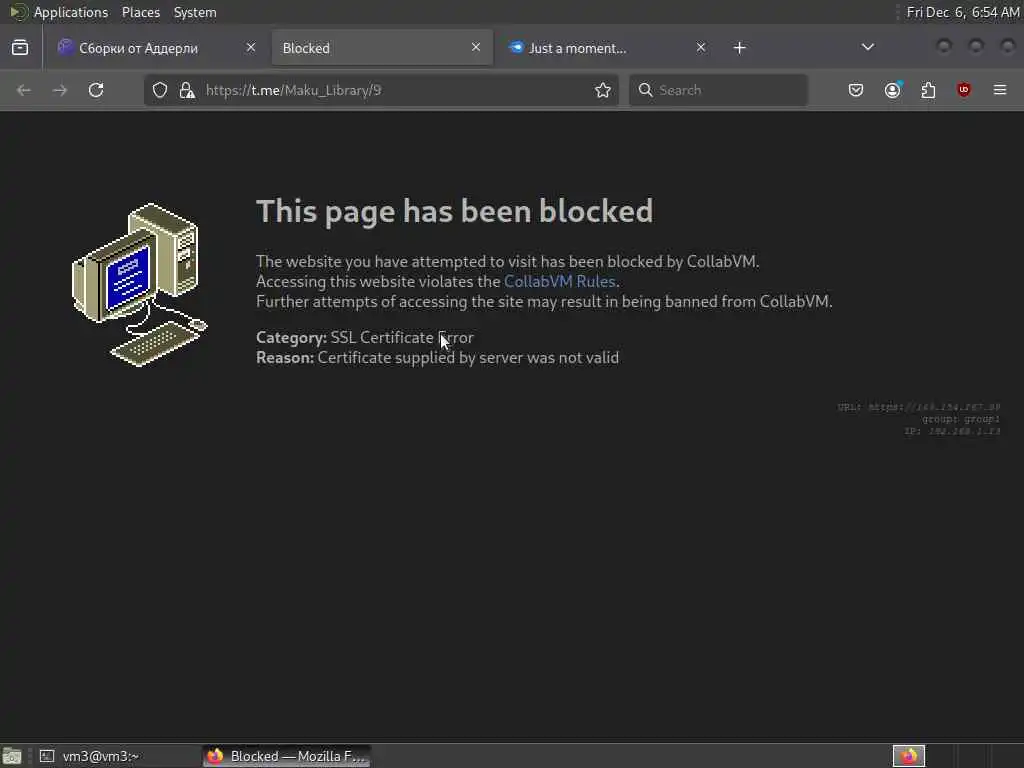Viewport: 1024px width, 768px height.
Task: Click the search magnifier icon
Action: point(645,90)
